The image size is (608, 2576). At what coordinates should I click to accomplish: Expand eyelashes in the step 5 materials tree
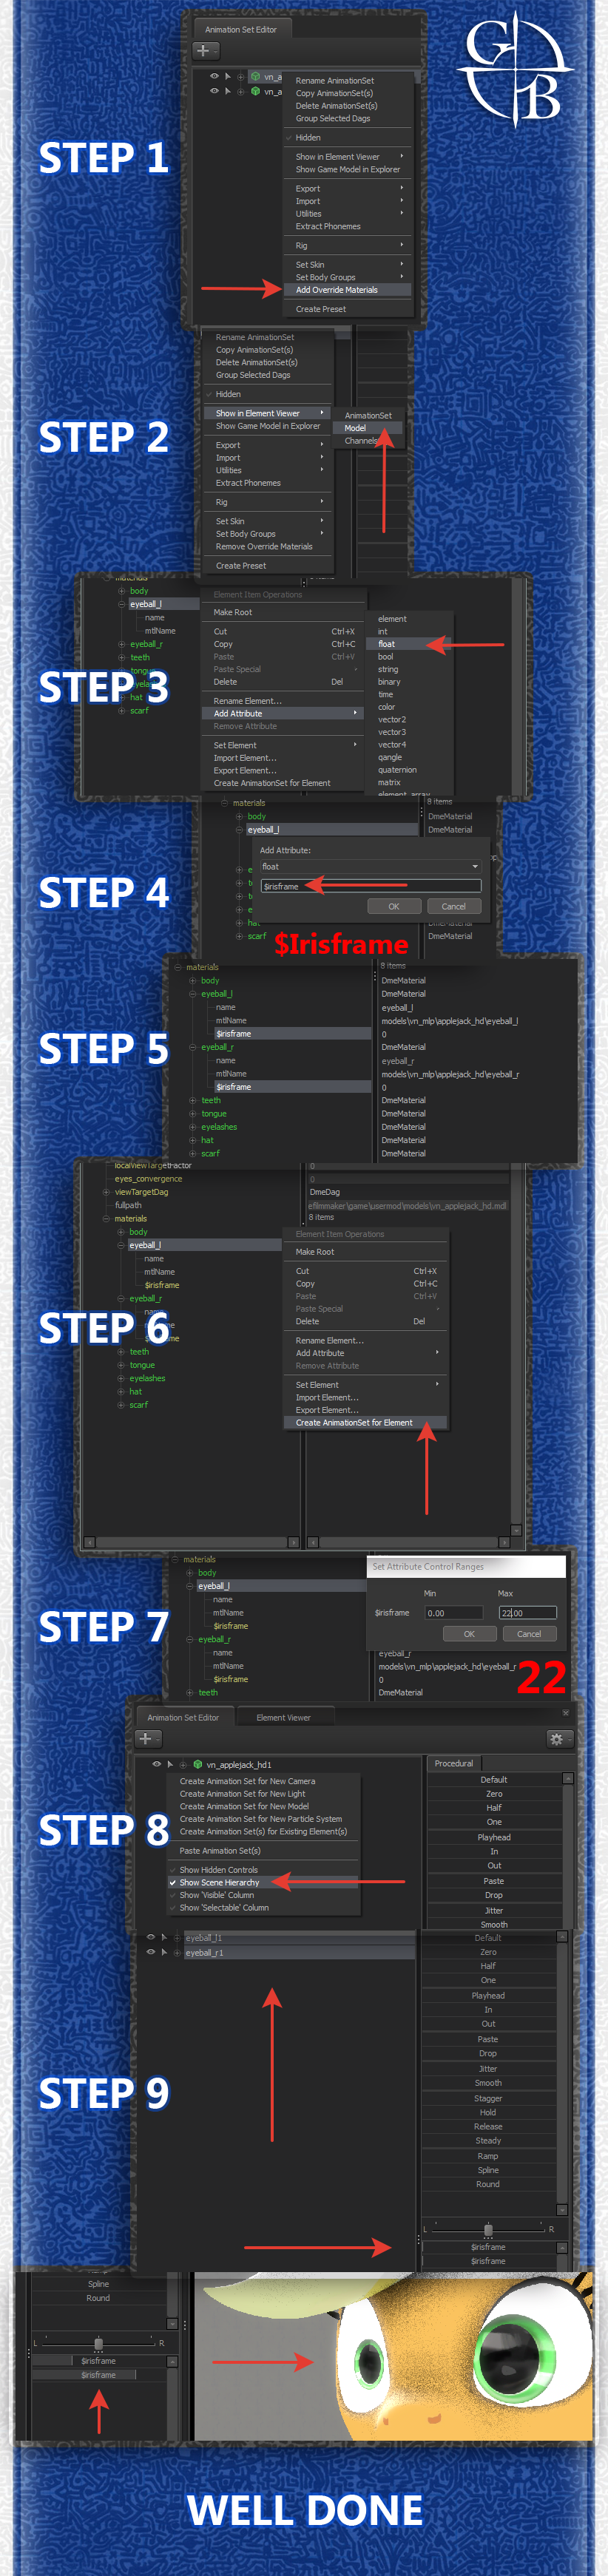point(192,1127)
